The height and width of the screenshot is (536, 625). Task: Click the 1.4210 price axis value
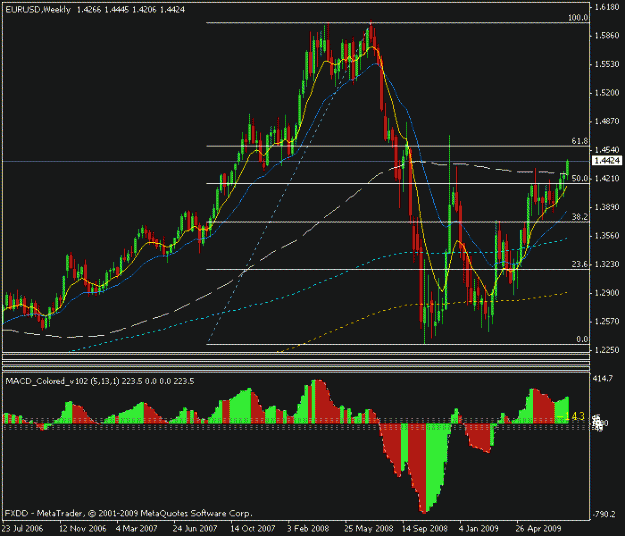click(607, 178)
